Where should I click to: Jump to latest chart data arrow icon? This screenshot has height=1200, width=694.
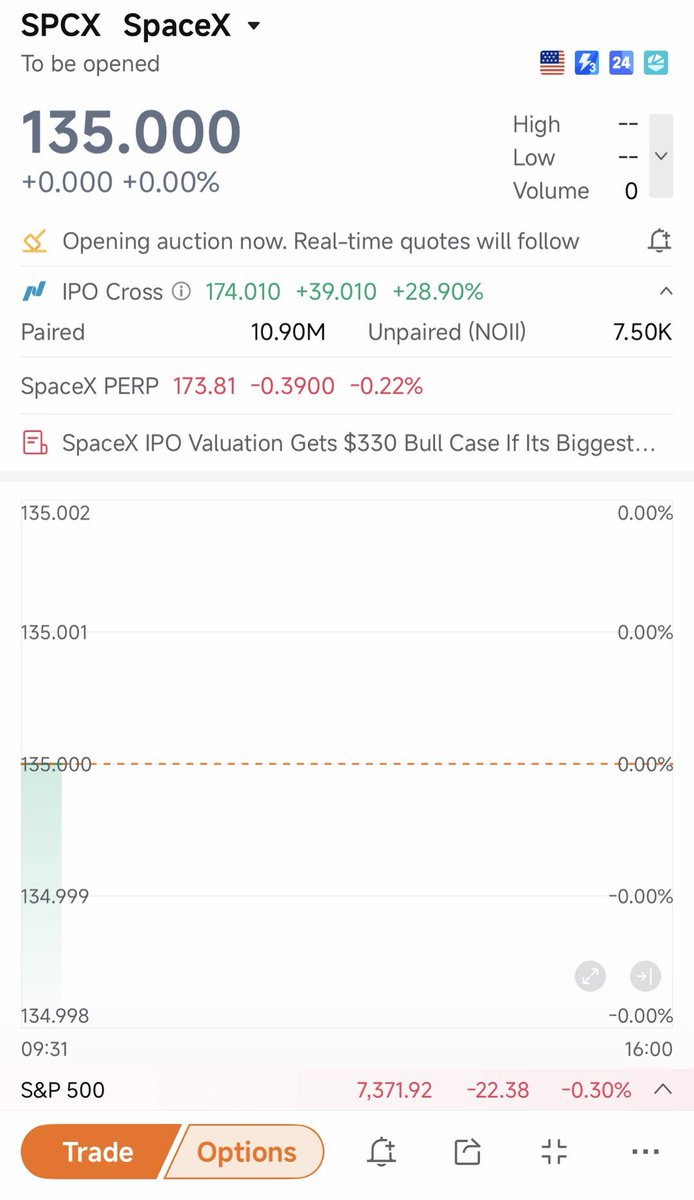coord(643,977)
